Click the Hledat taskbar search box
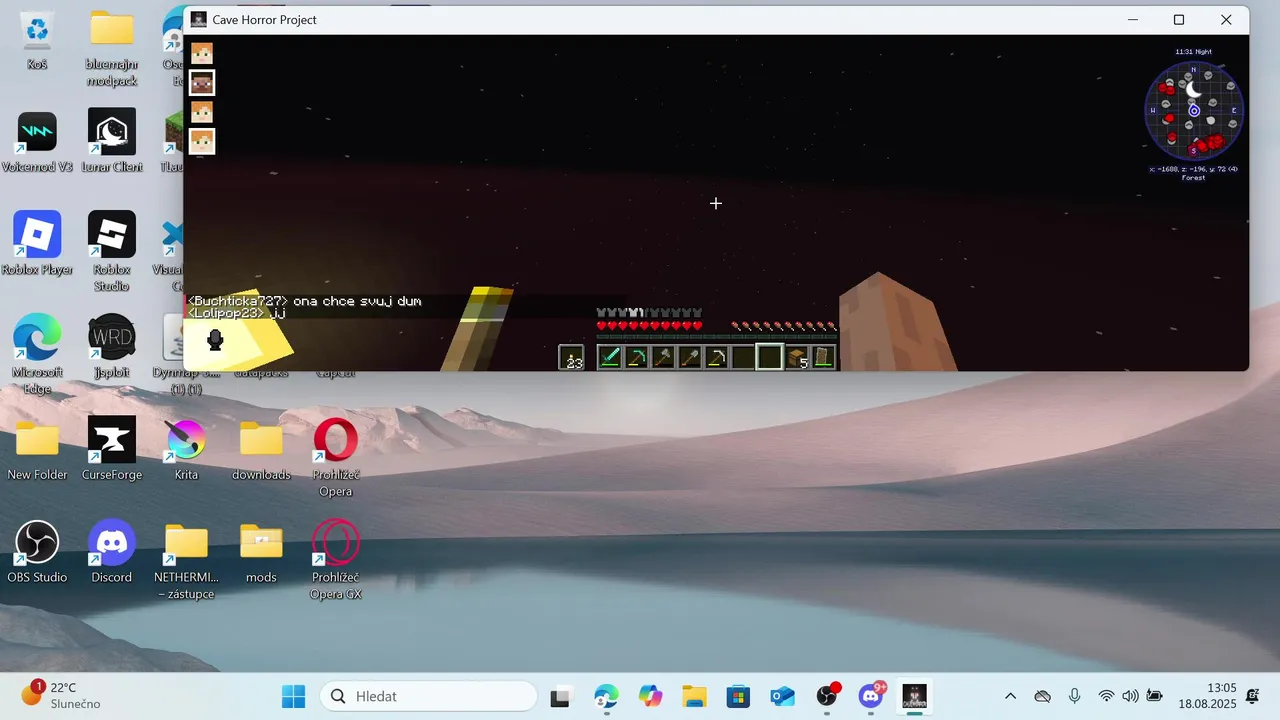1280x720 pixels. [429, 696]
